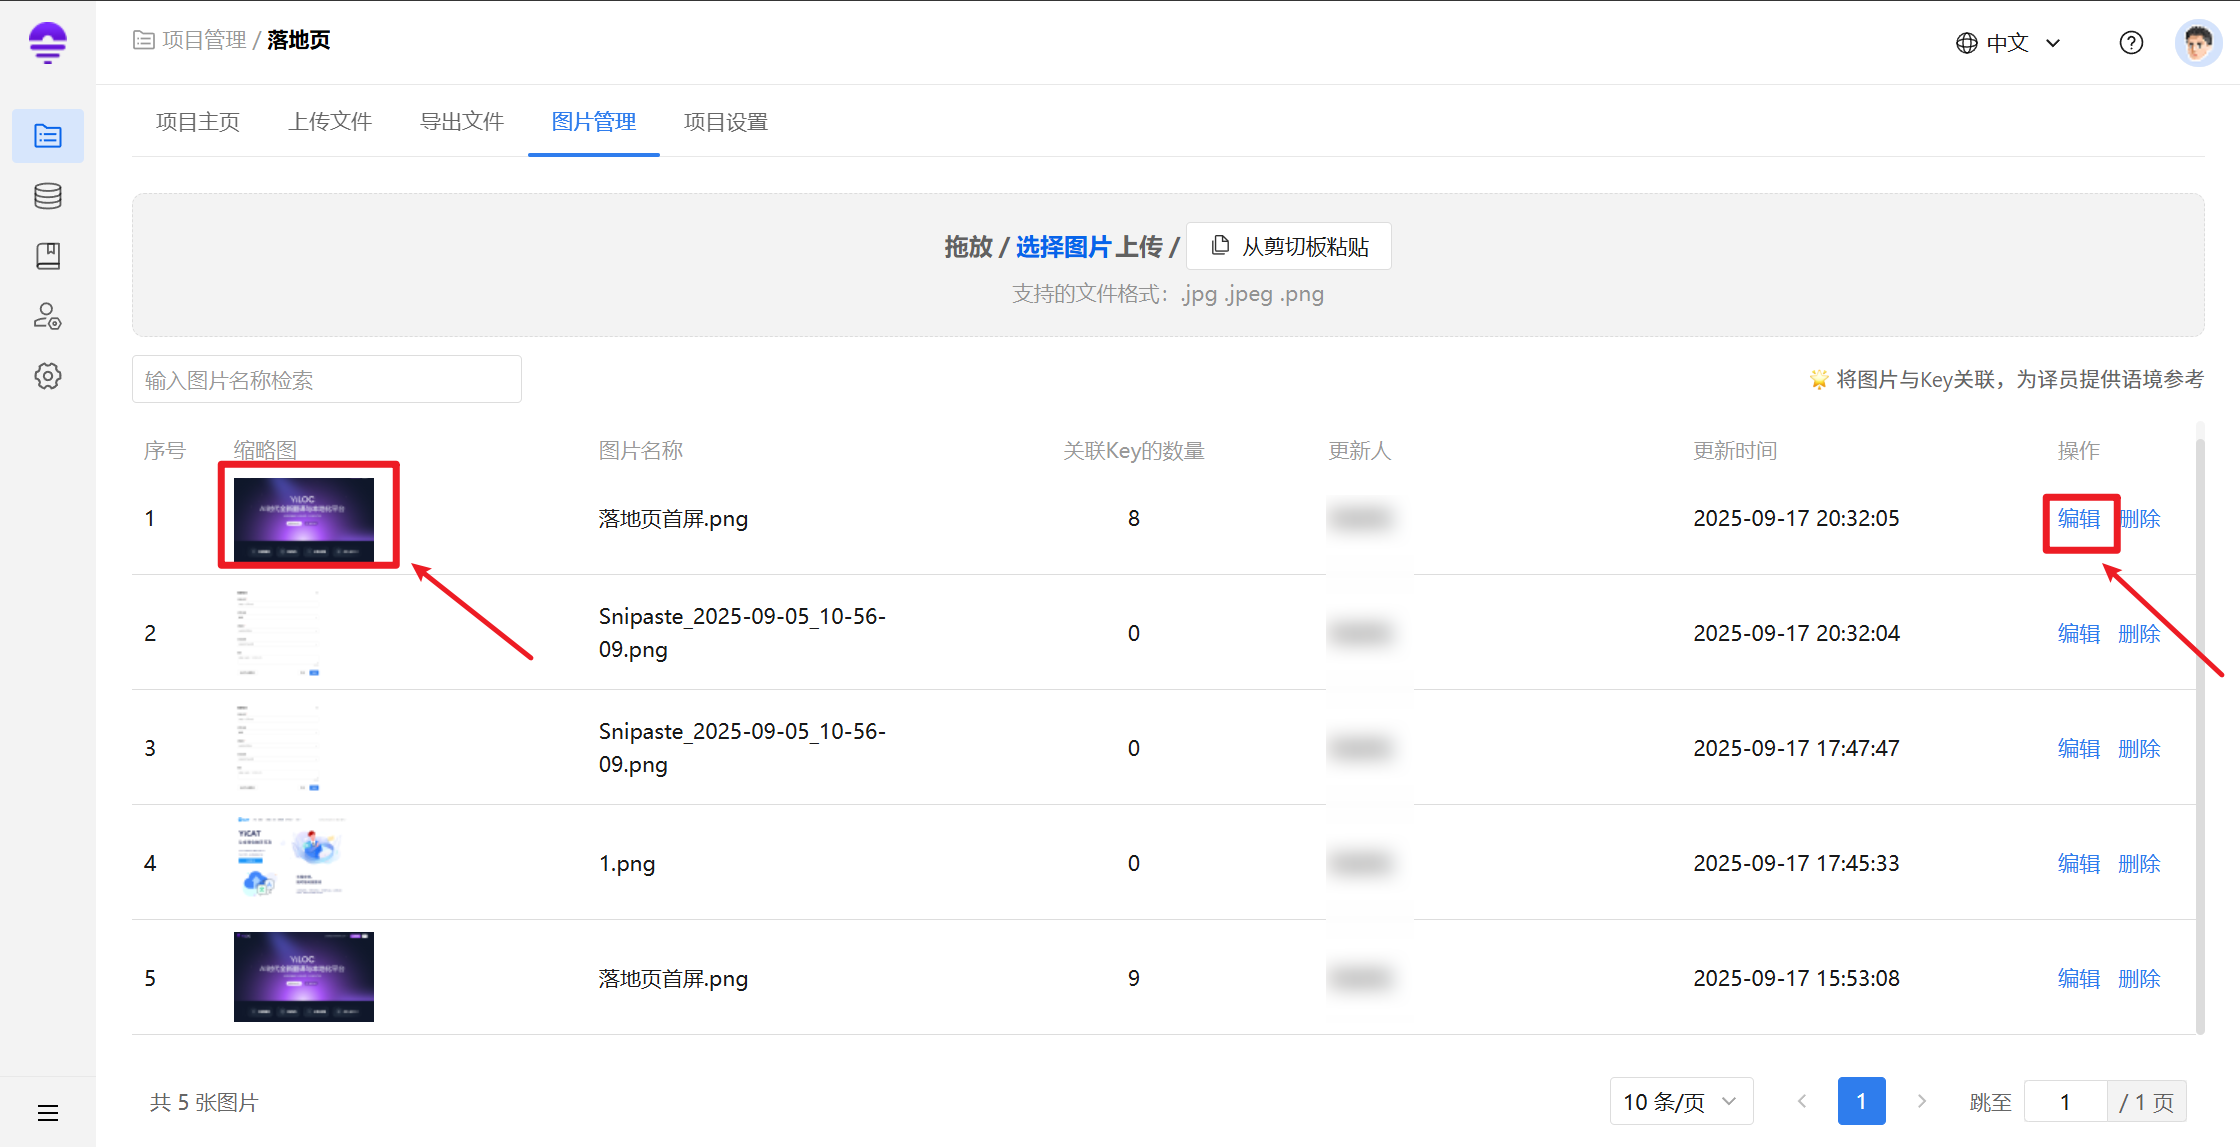Click the database stack sidebar icon

tap(47, 196)
